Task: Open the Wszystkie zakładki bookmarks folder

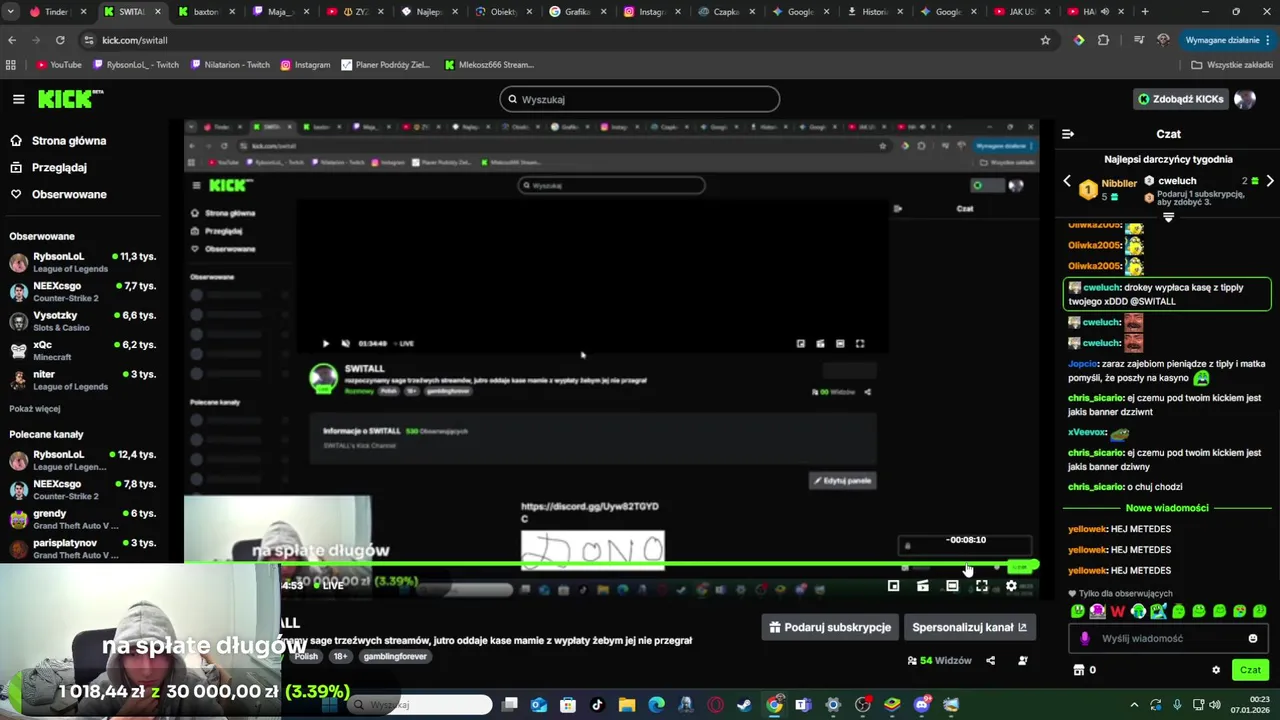Action: [1232, 65]
